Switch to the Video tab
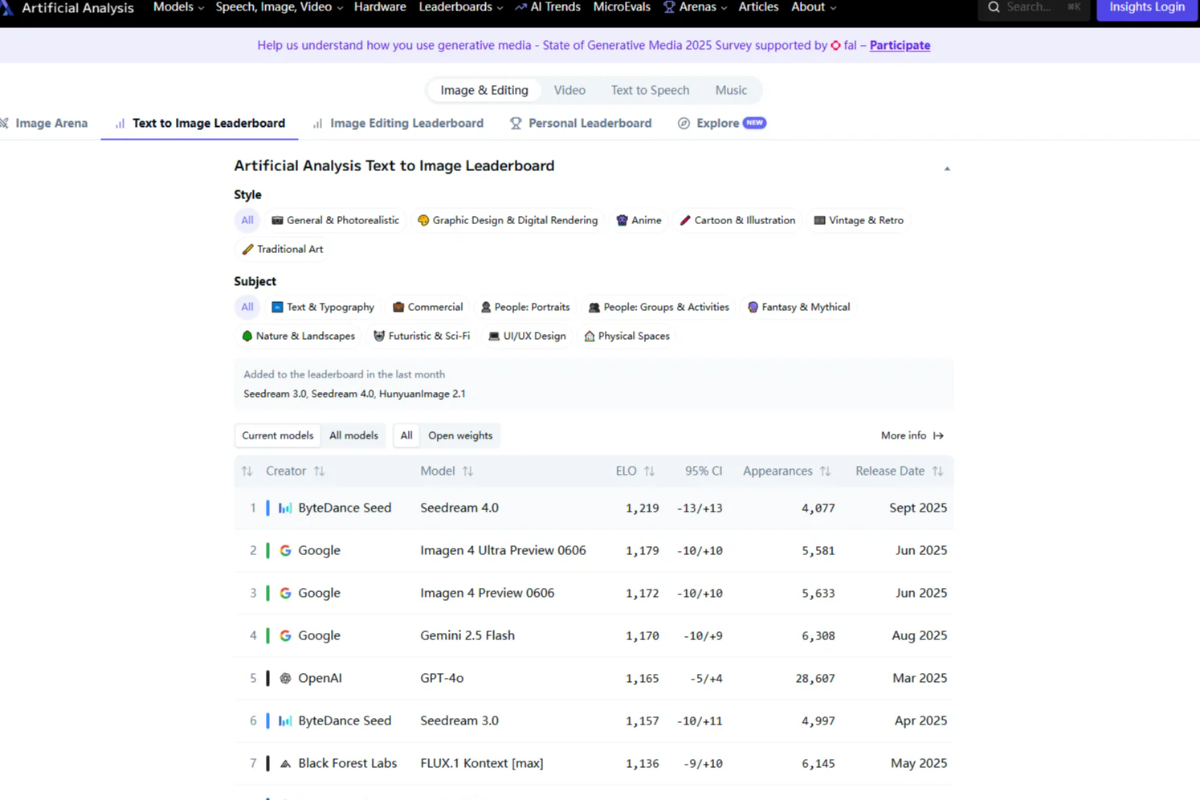1200x800 pixels. coord(570,90)
